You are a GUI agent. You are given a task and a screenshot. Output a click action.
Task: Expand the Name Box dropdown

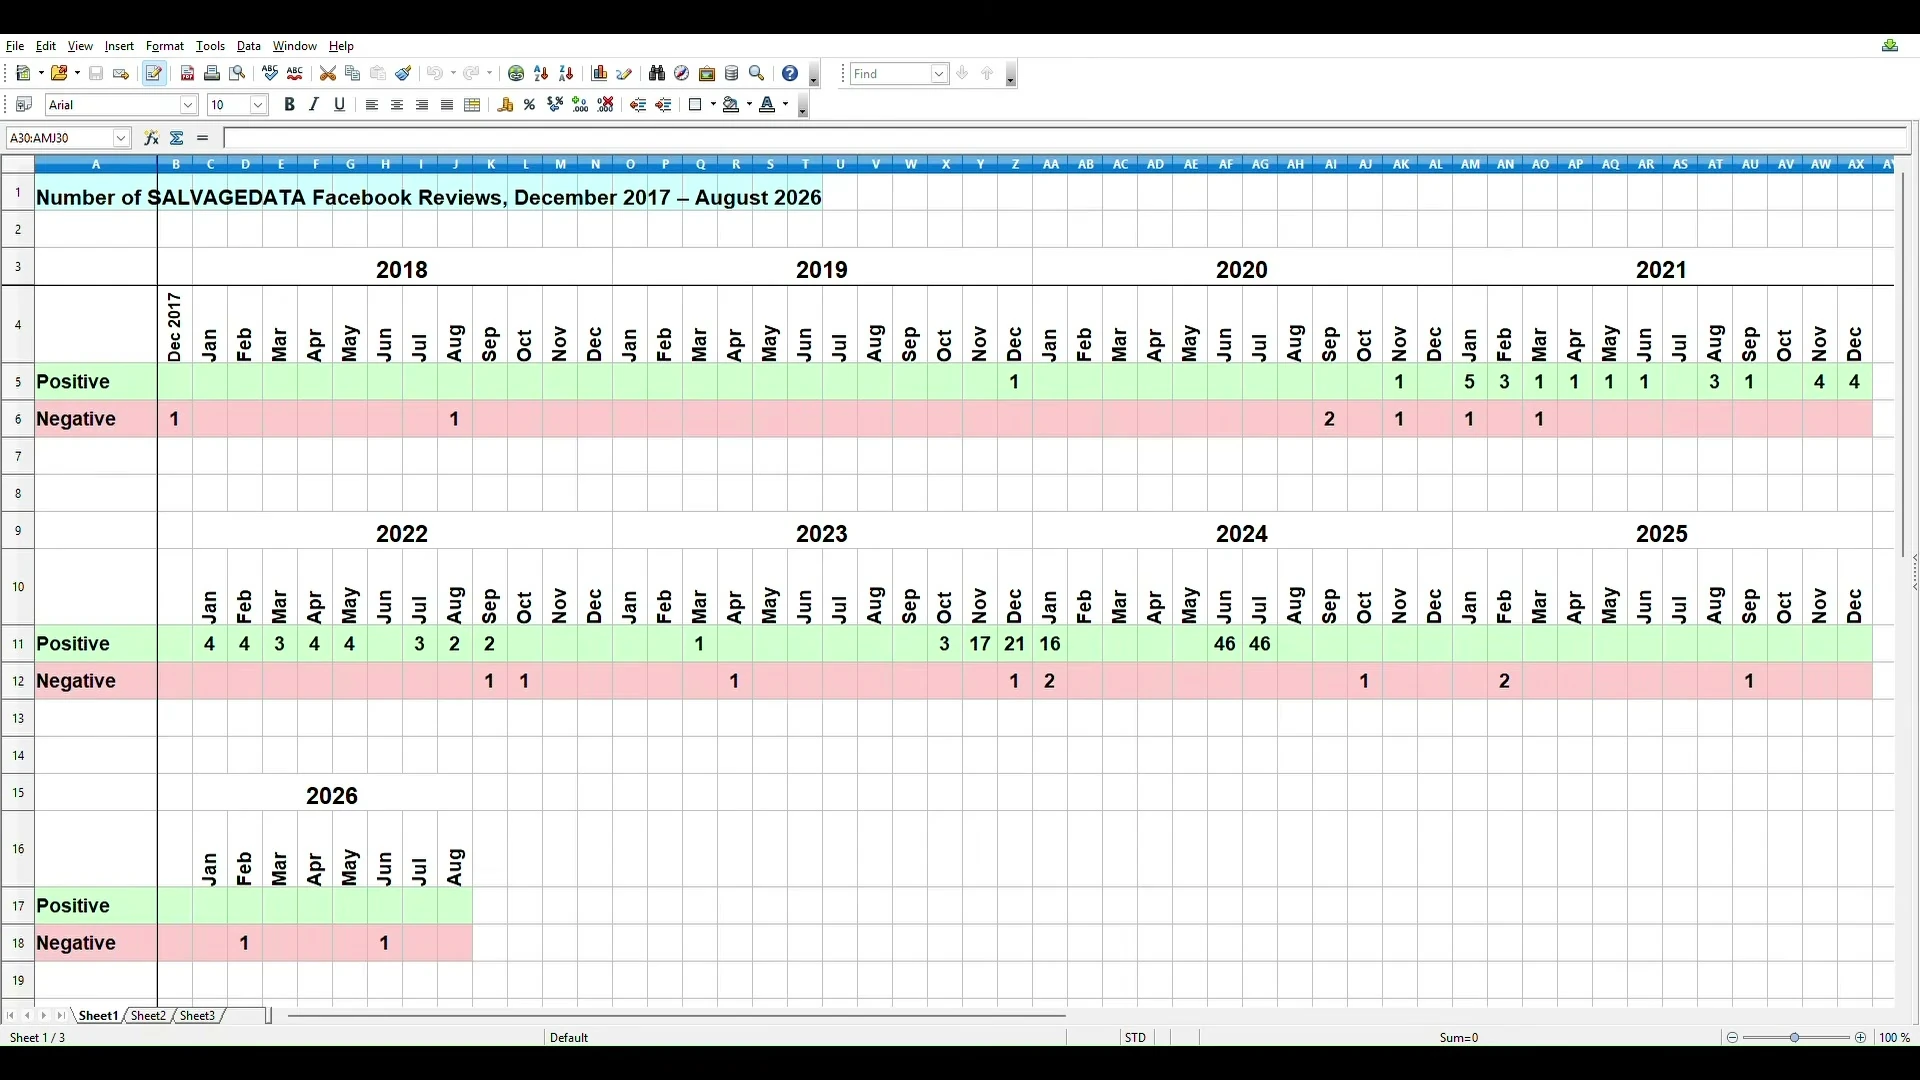tap(122, 138)
